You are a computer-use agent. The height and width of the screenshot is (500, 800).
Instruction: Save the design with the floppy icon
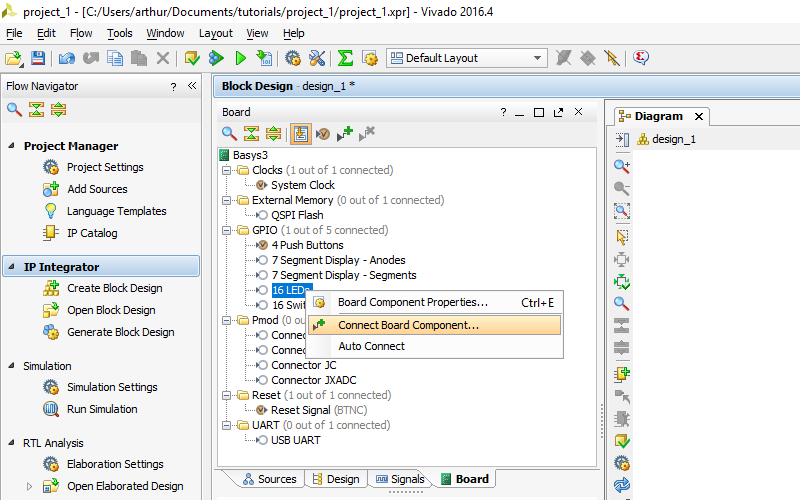(x=38, y=58)
